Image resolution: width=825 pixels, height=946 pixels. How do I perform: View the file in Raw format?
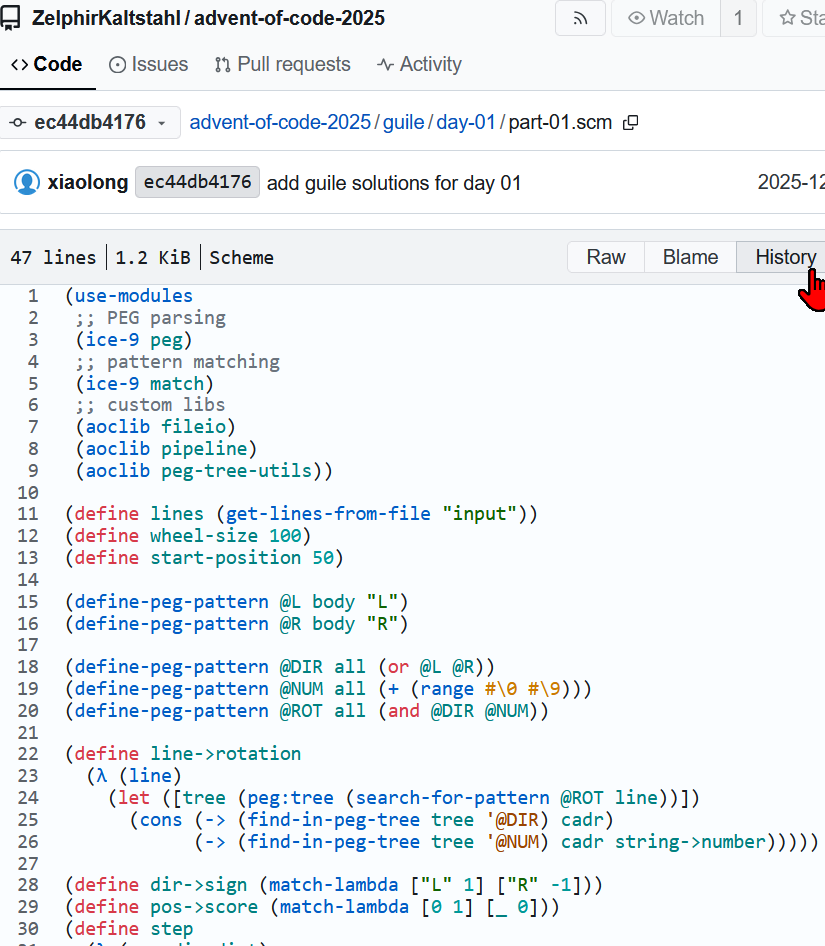[605, 257]
